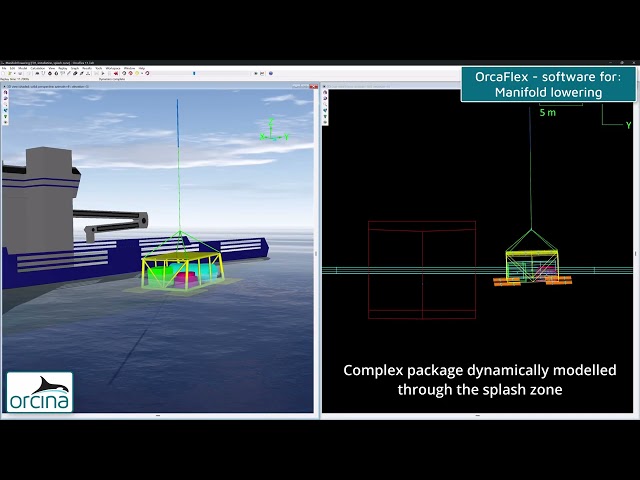Click the yellow circular replay toolbar icon
The height and width of the screenshot is (480, 640).
click(x=137, y=73)
